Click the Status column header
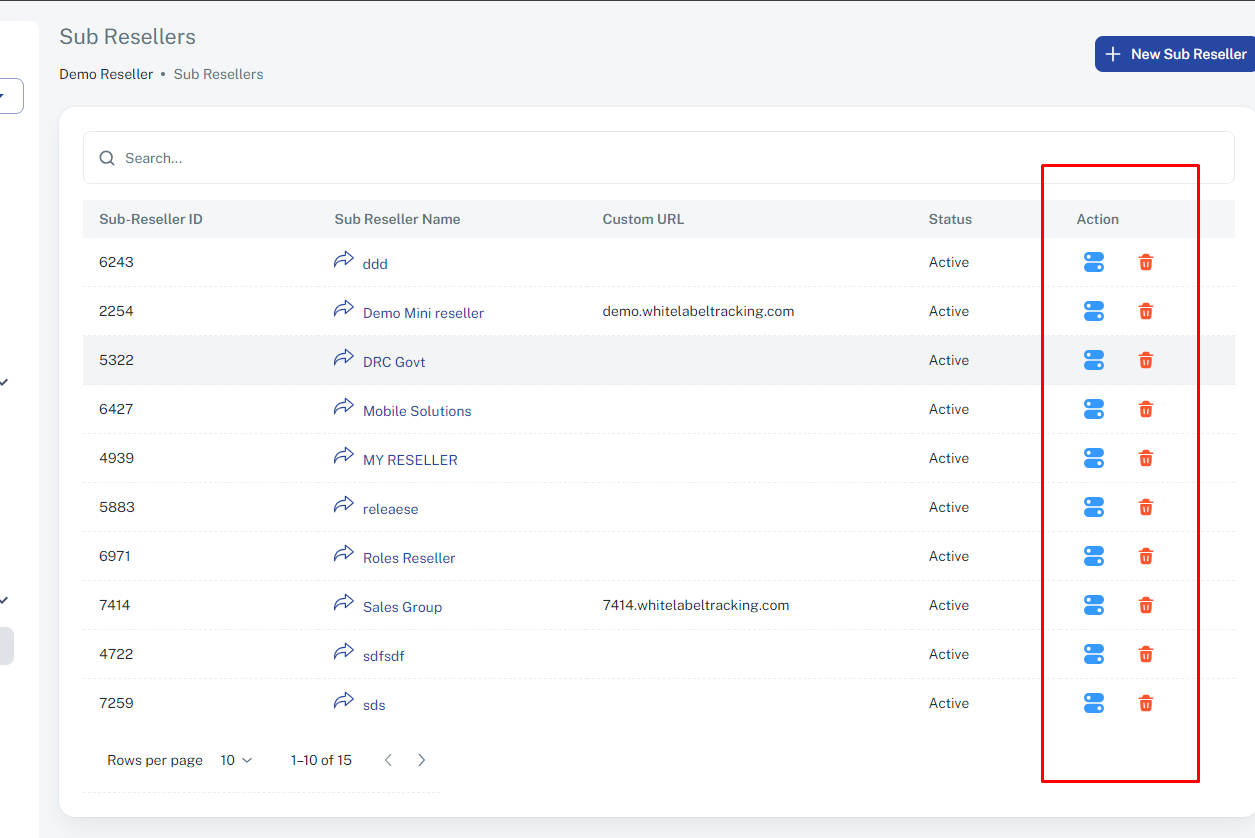This screenshot has width=1255, height=838. click(x=950, y=219)
